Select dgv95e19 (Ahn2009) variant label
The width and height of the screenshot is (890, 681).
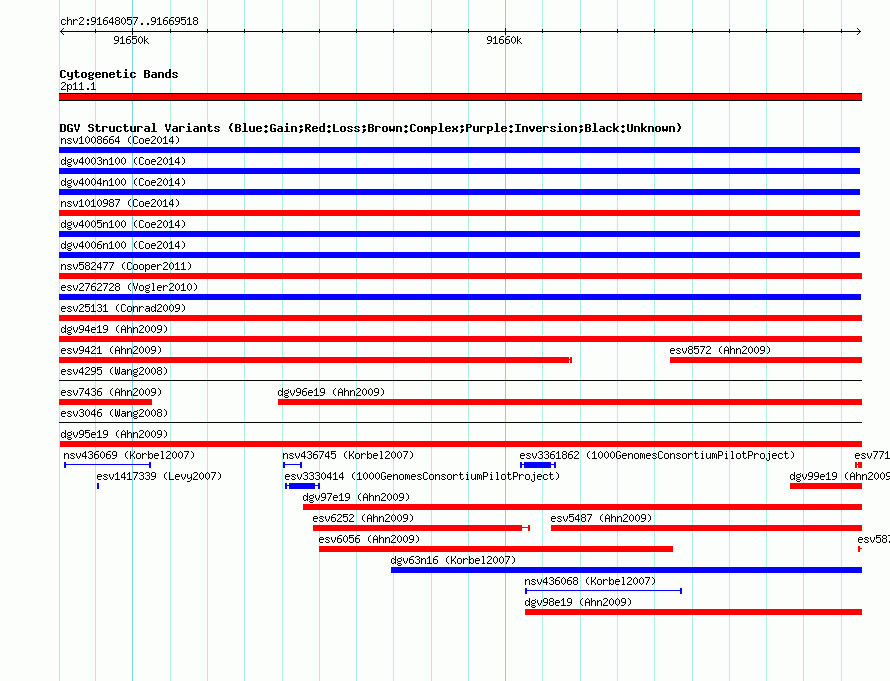point(114,434)
